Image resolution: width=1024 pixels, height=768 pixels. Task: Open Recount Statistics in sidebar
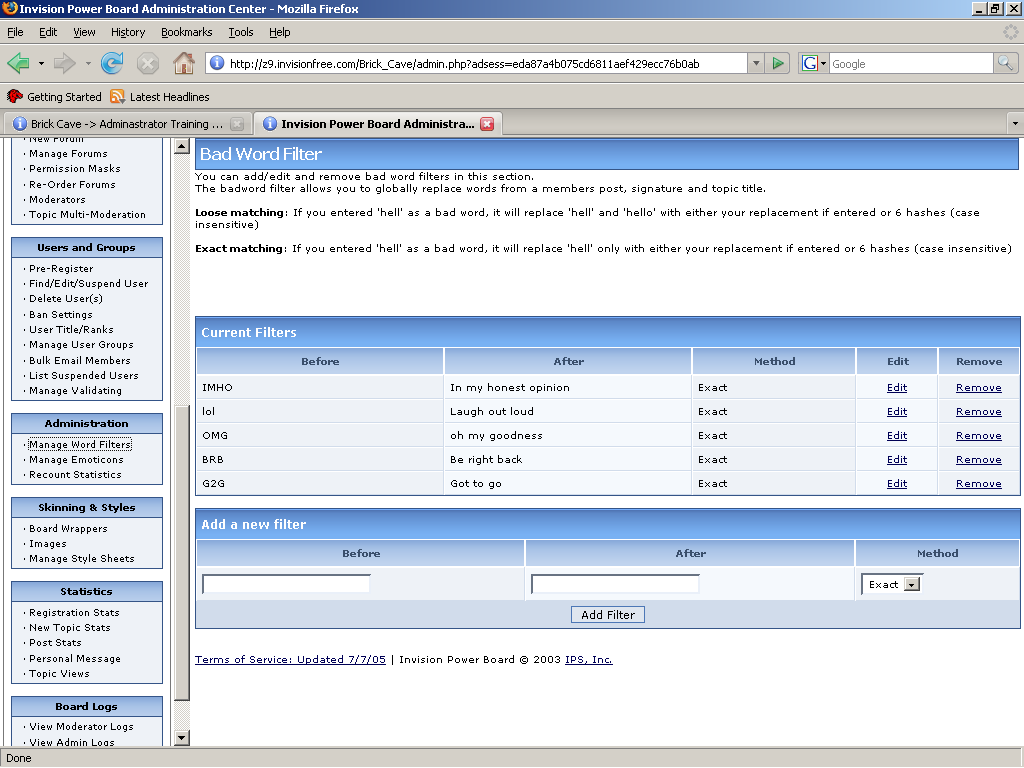coord(75,475)
